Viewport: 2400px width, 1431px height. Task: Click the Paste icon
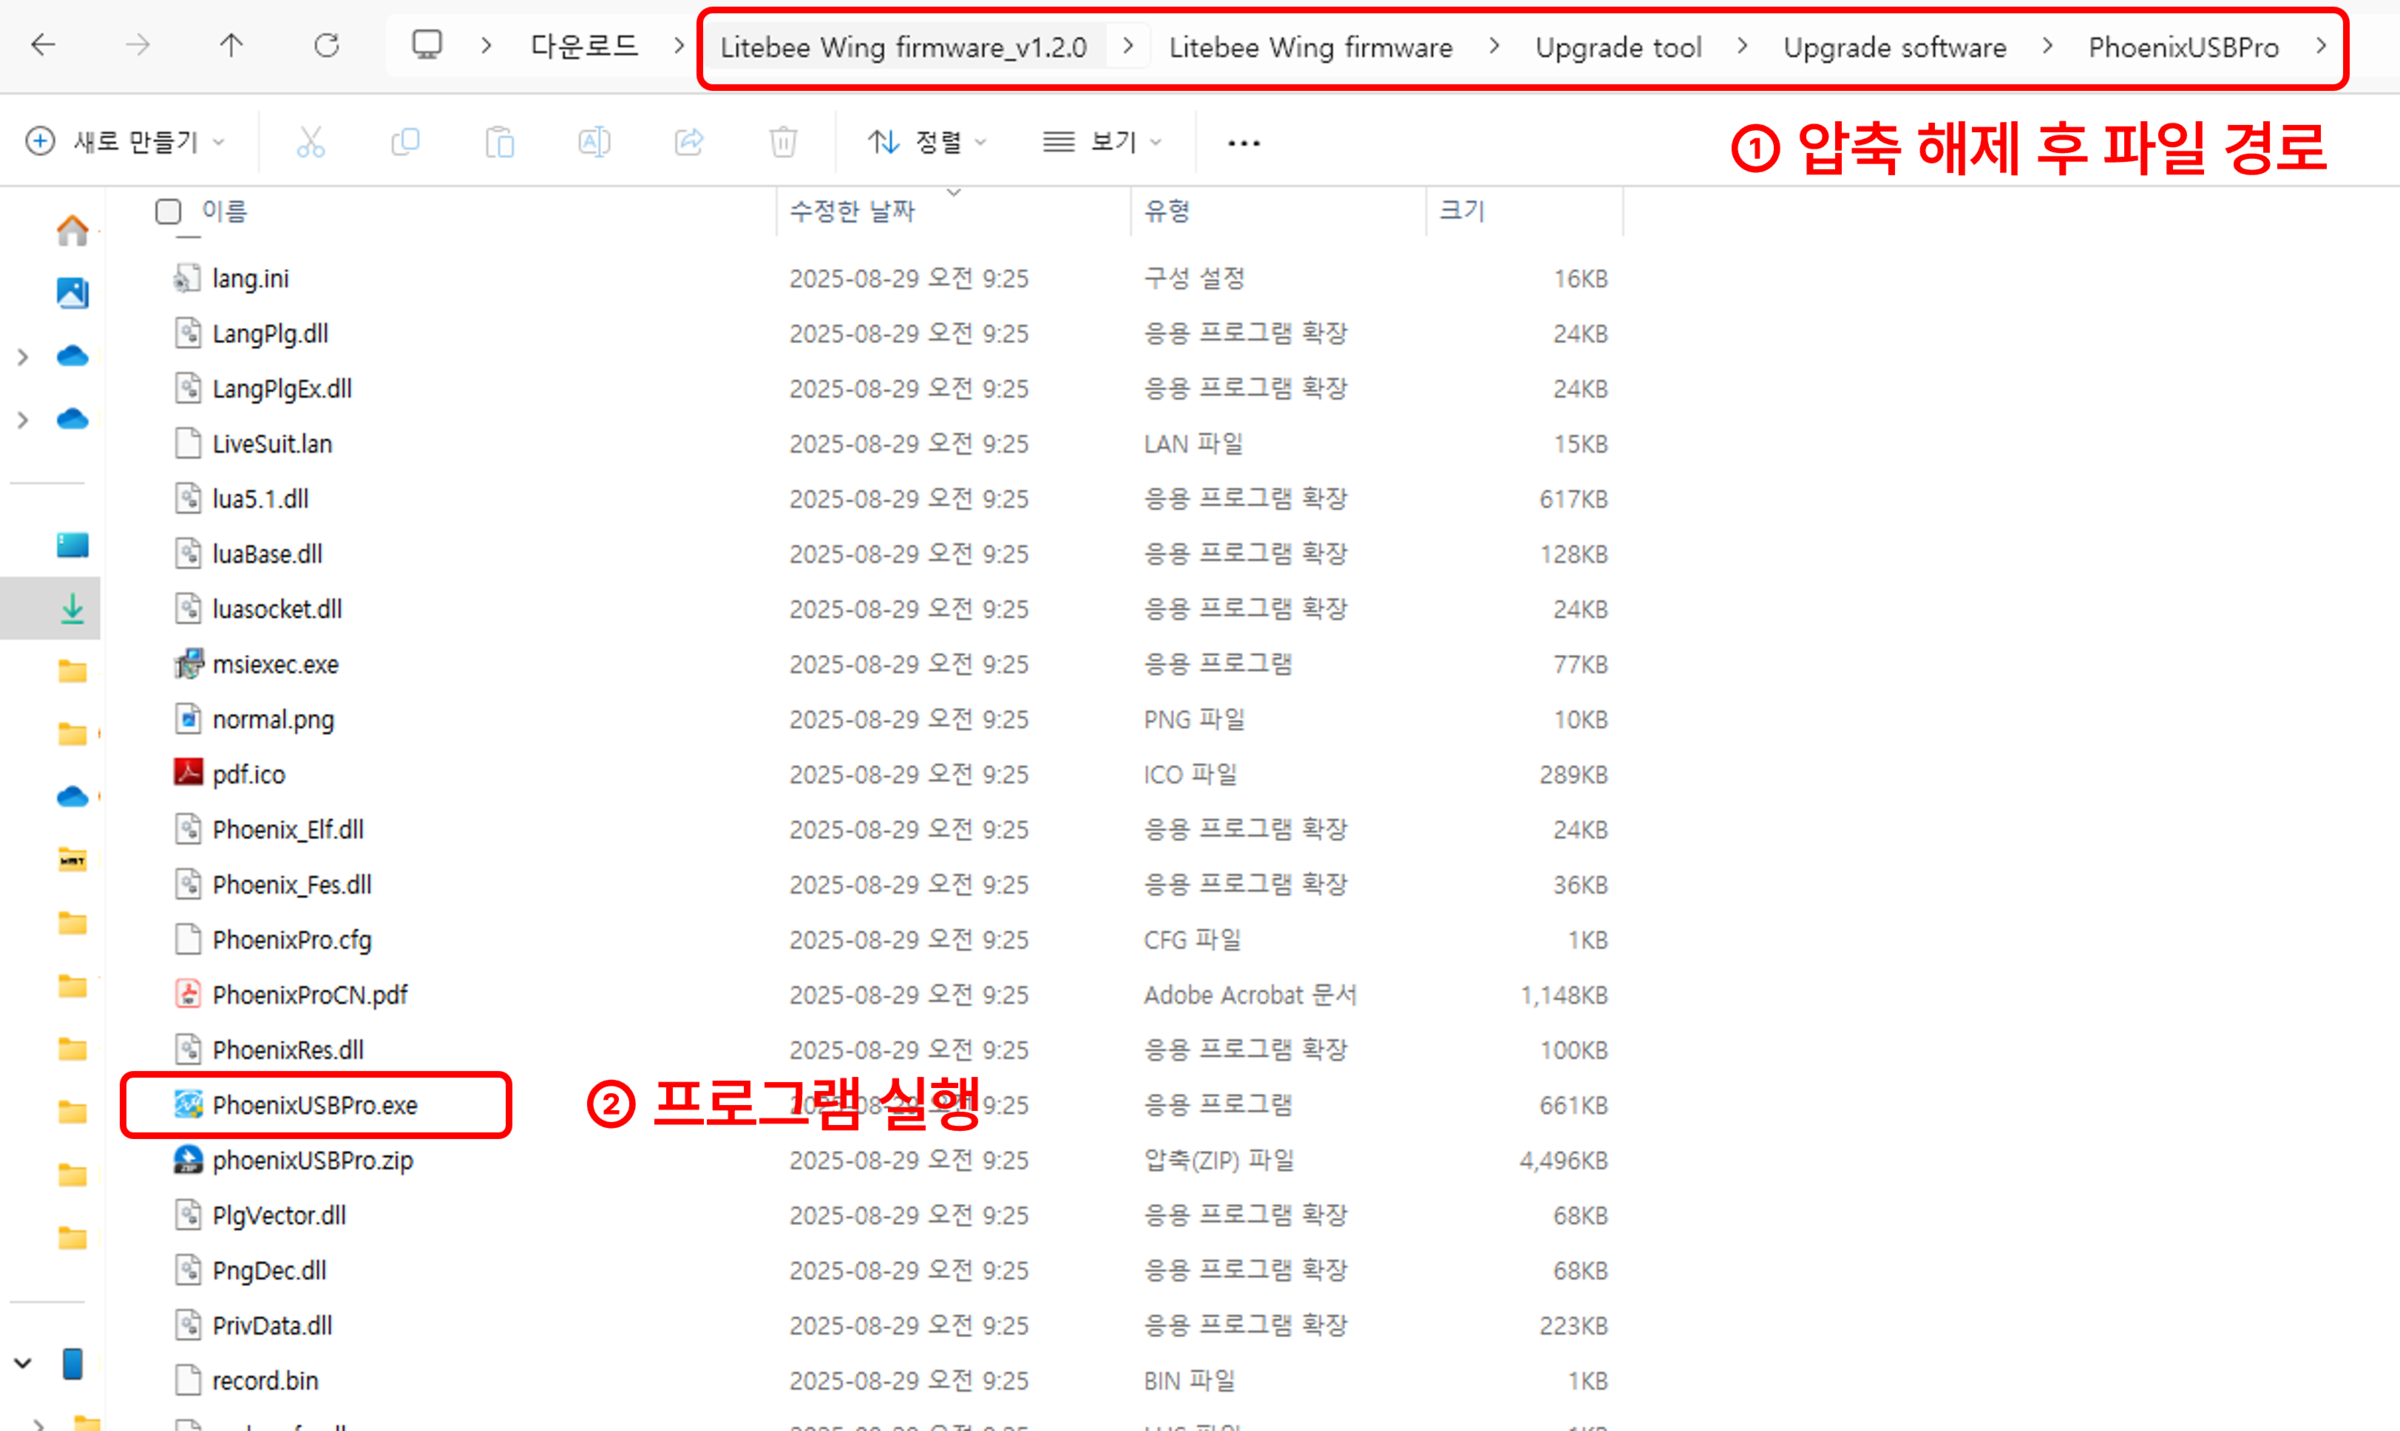pyautogui.click(x=500, y=141)
